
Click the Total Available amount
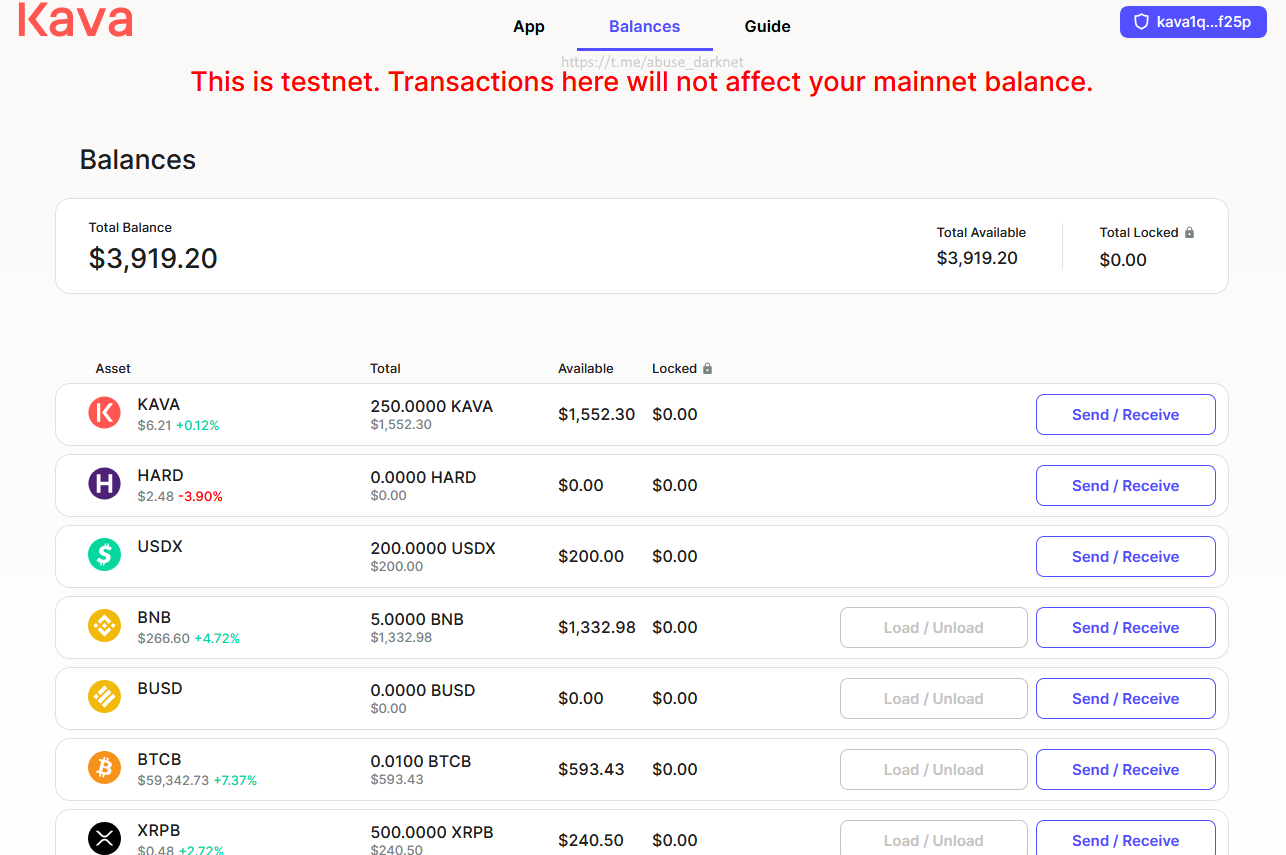[977, 258]
